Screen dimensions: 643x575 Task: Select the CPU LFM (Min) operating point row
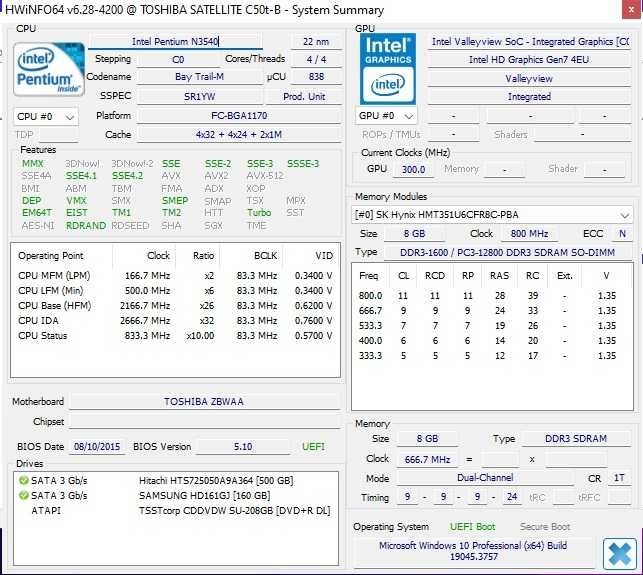(175, 291)
